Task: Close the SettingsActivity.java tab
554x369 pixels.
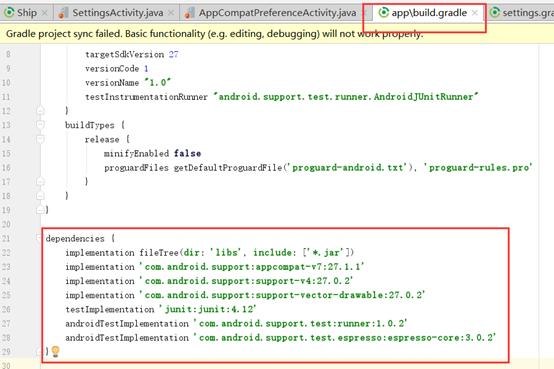Action: (171, 13)
